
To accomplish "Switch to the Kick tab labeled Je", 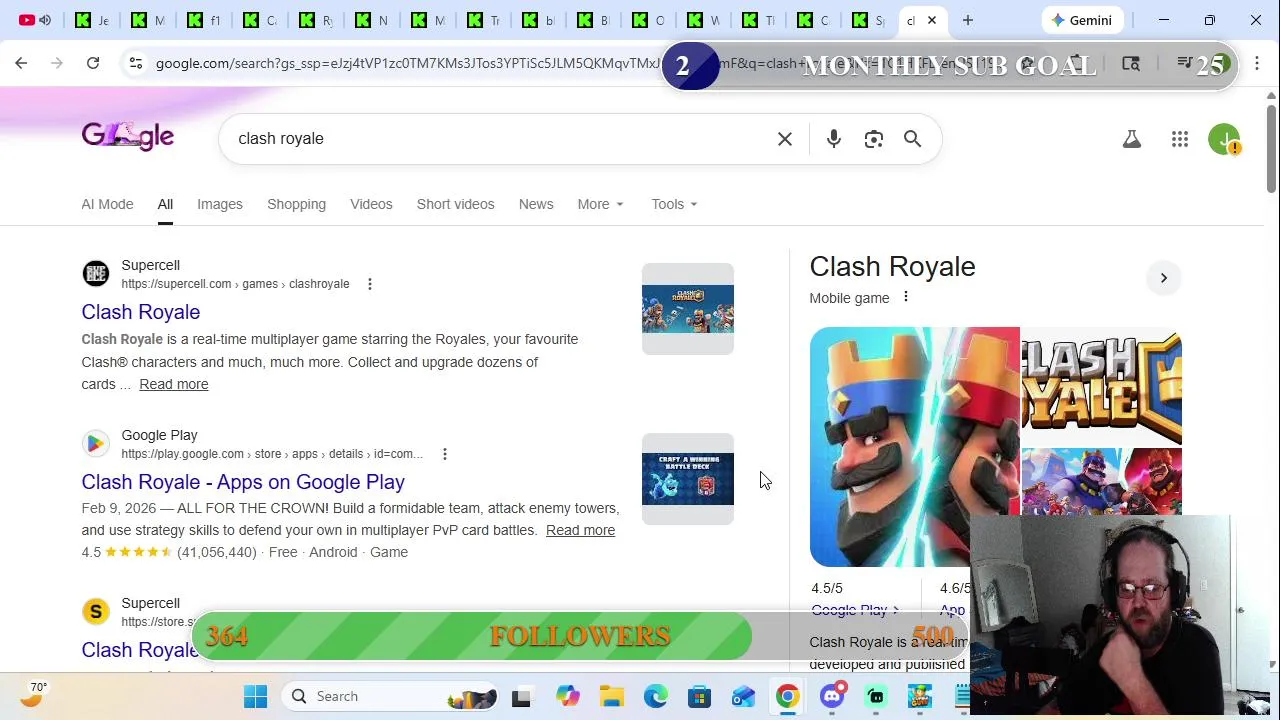I will click(x=92, y=20).
